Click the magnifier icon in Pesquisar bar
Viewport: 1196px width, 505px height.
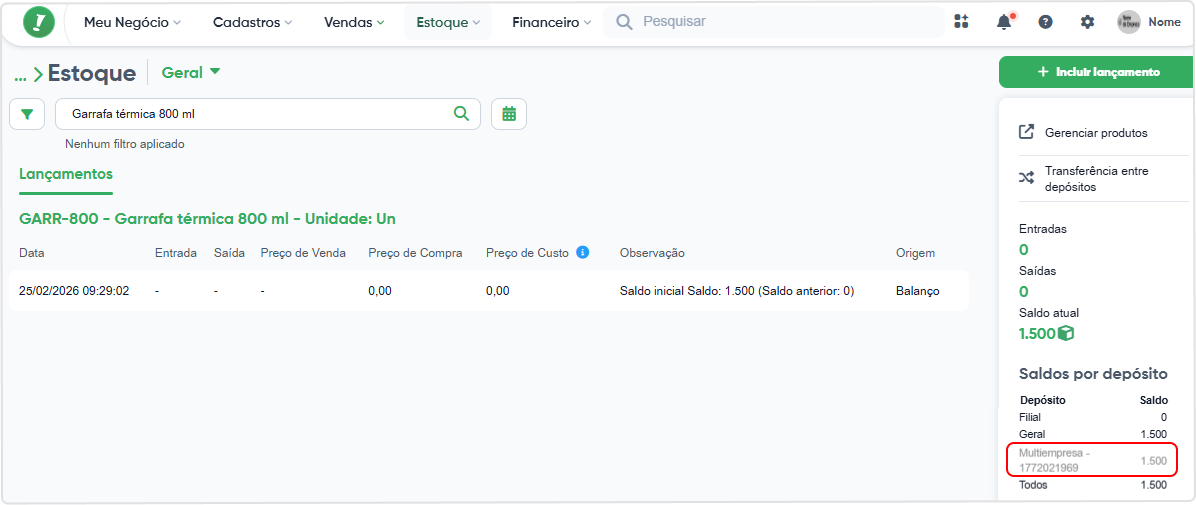624,22
